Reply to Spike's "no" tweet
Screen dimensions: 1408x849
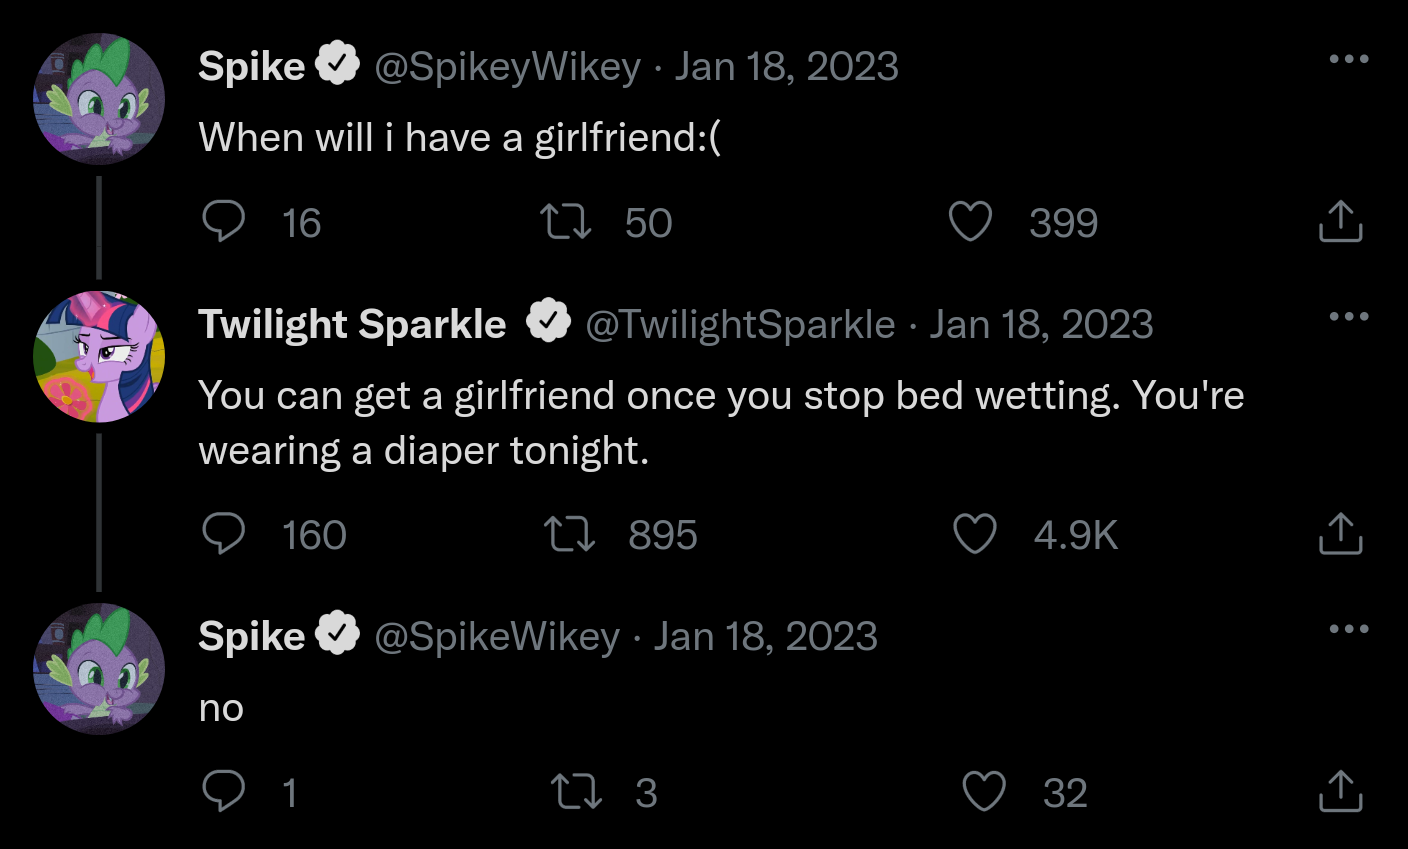(x=224, y=791)
